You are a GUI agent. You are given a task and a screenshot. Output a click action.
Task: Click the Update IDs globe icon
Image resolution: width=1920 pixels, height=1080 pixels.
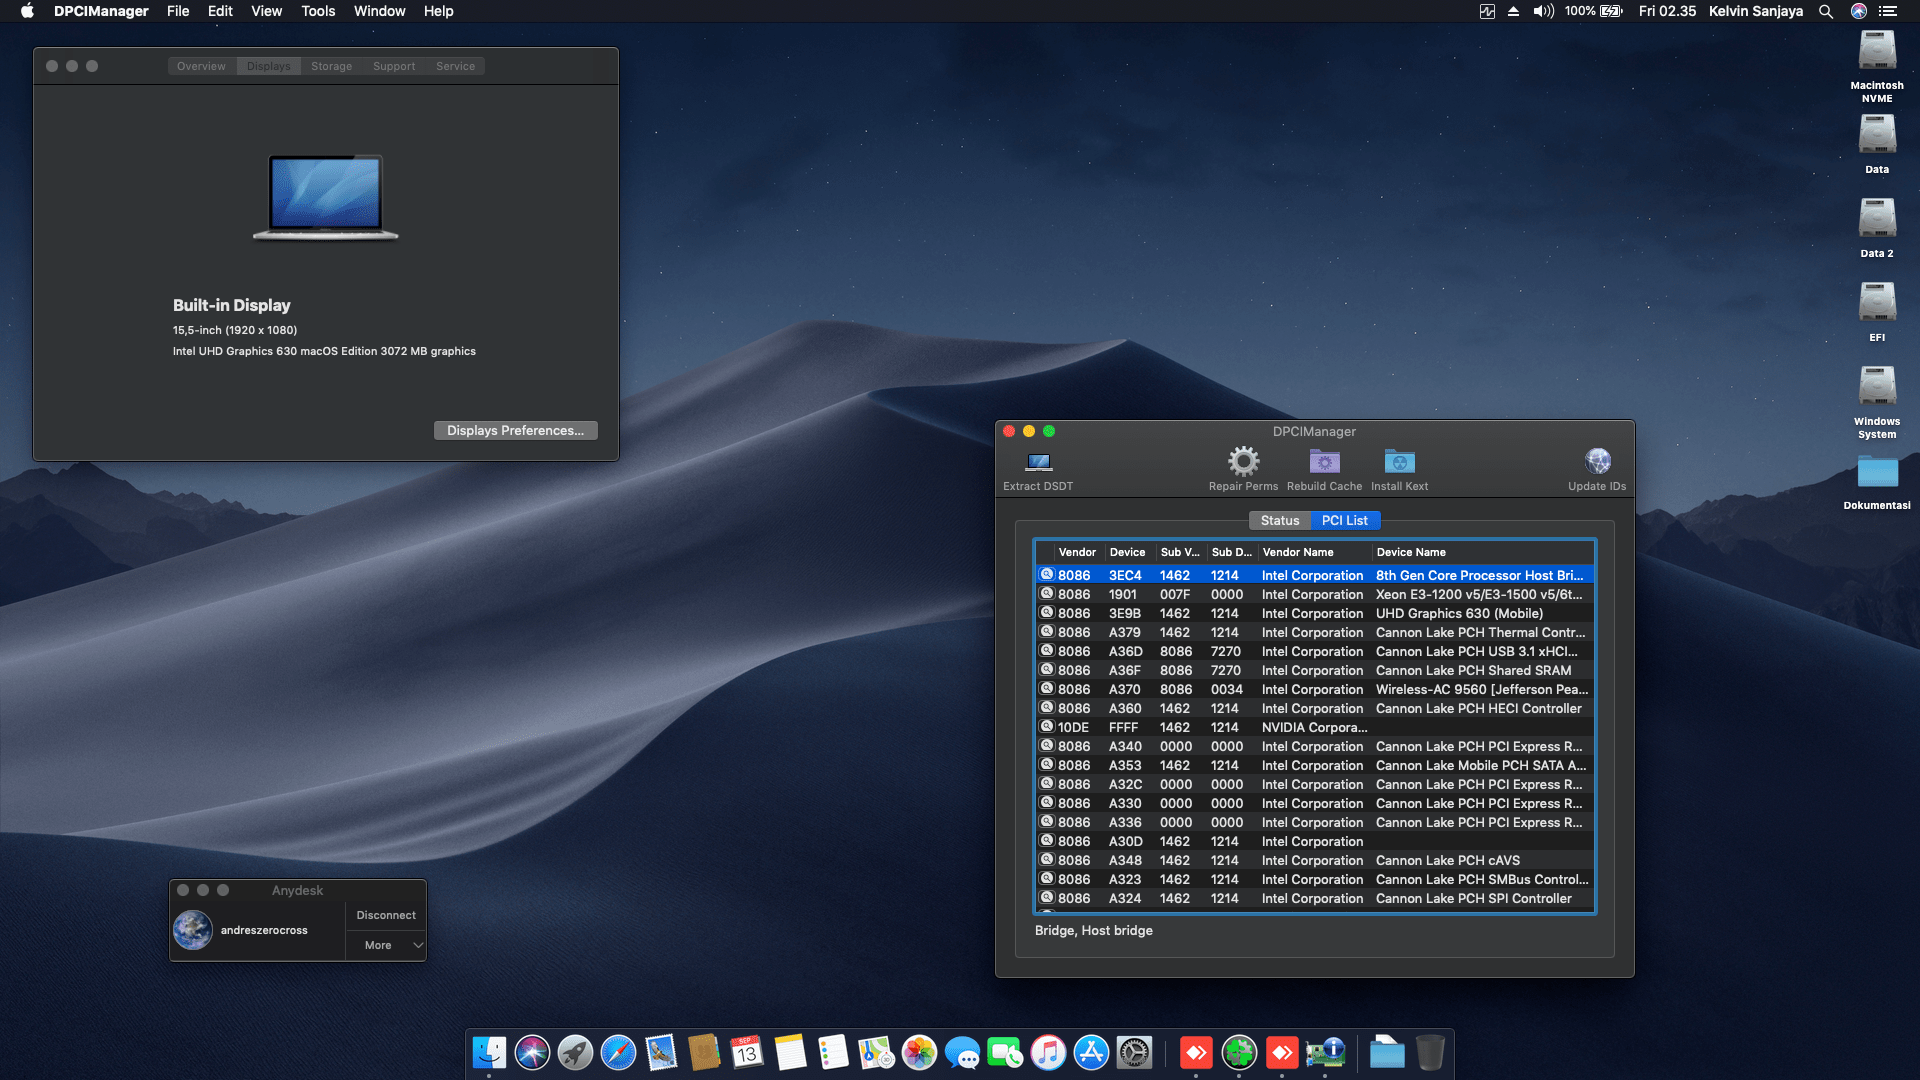pyautogui.click(x=1597, y=462)
